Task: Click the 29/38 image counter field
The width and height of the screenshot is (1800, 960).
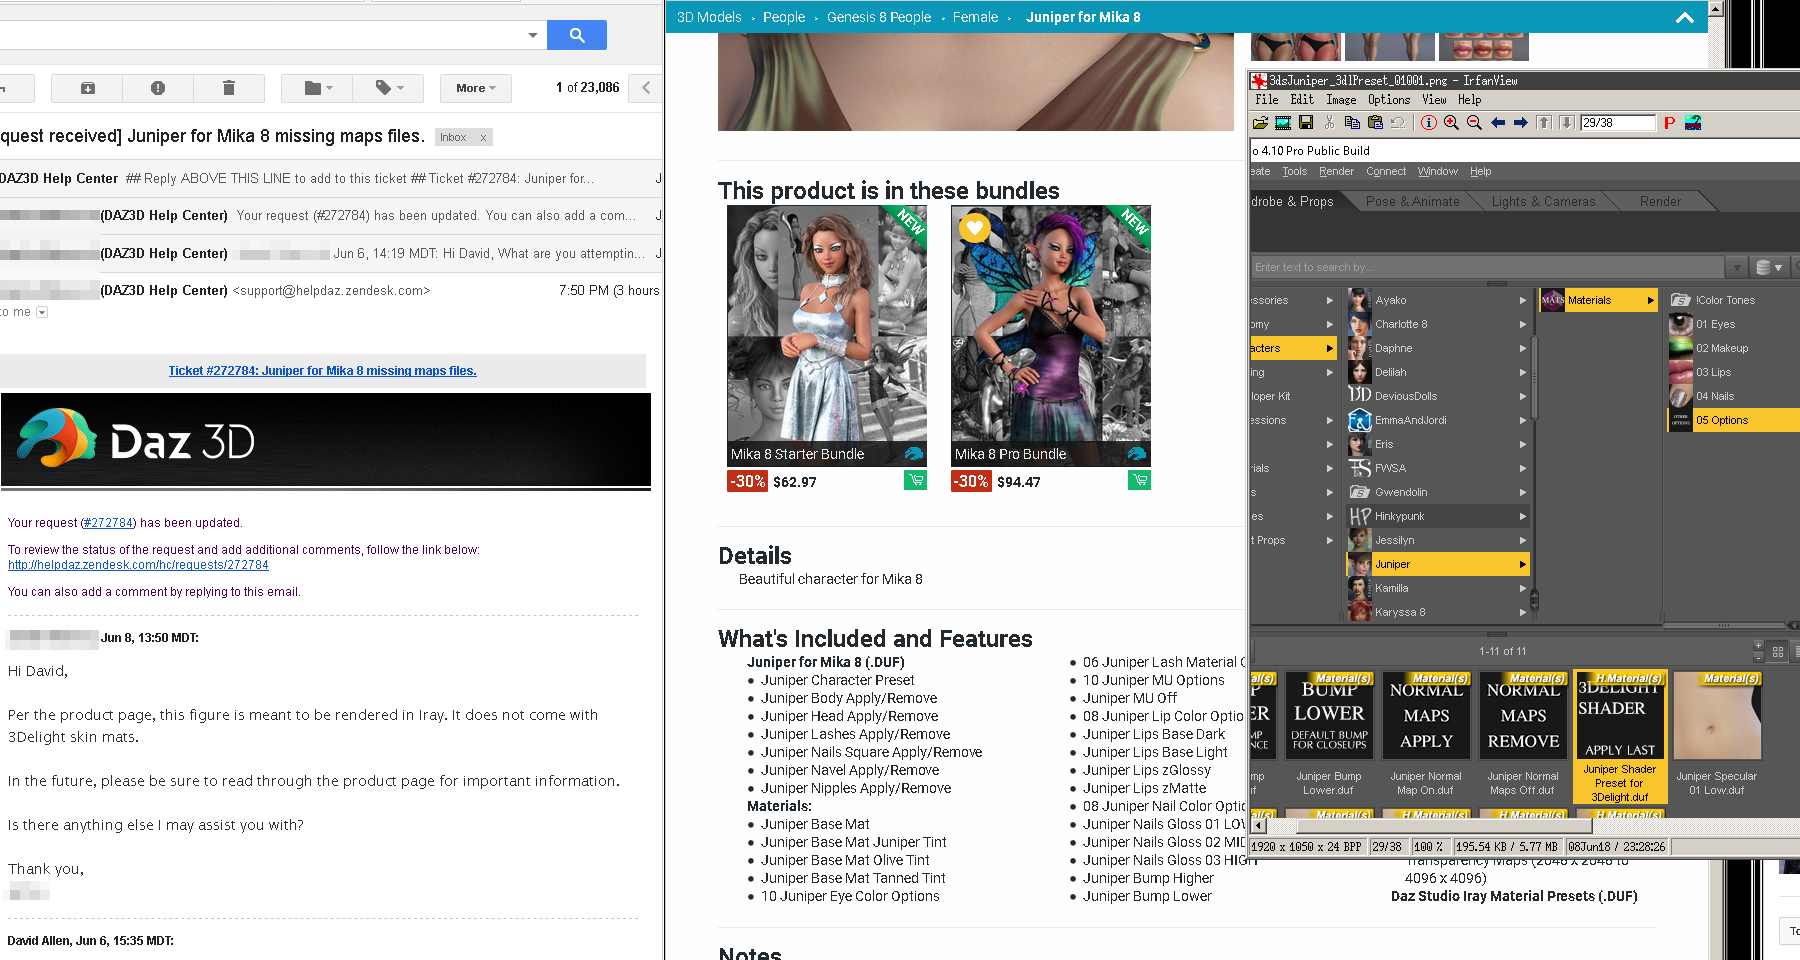Action: coord(1618,123)
